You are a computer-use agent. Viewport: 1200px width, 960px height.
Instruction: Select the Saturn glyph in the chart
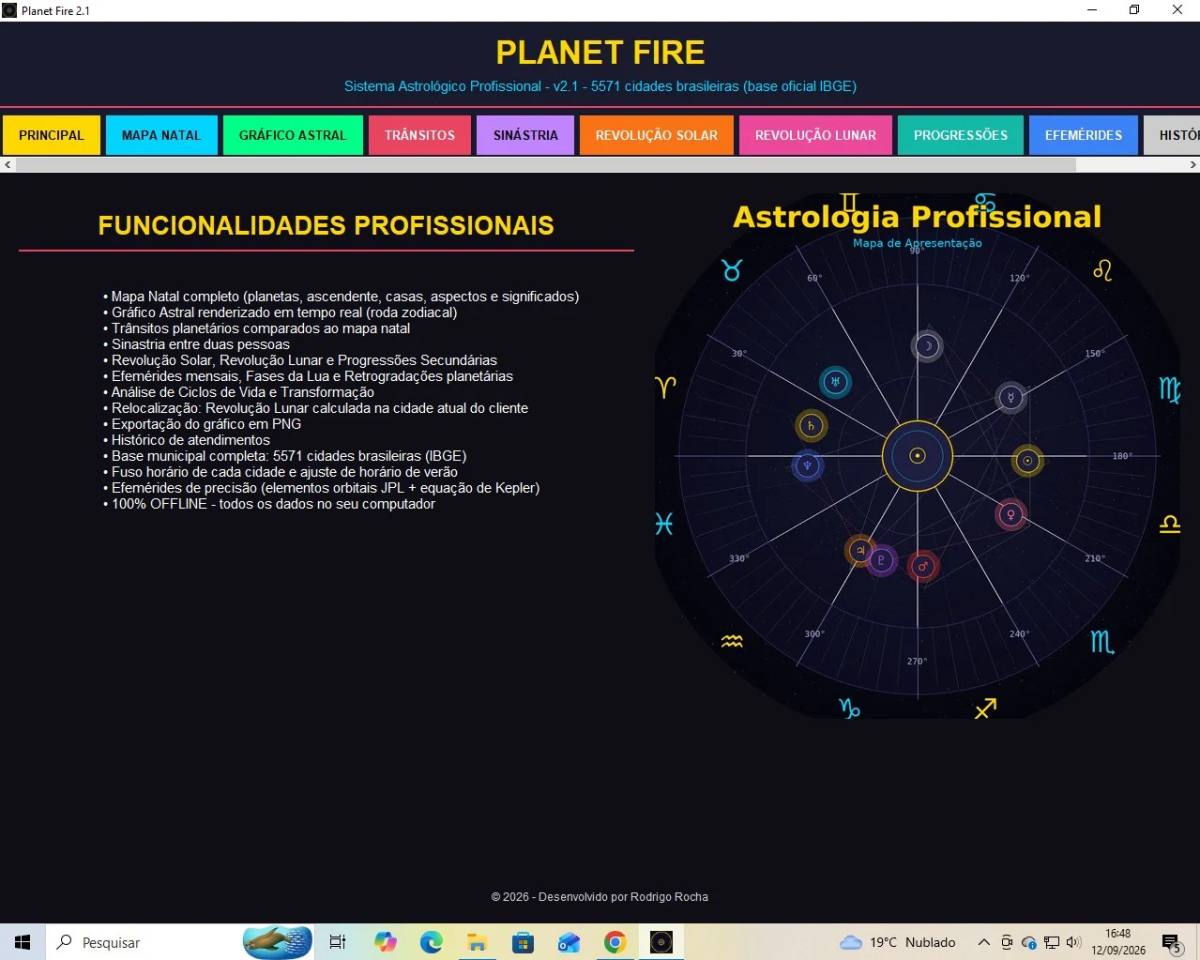(811, 426)
